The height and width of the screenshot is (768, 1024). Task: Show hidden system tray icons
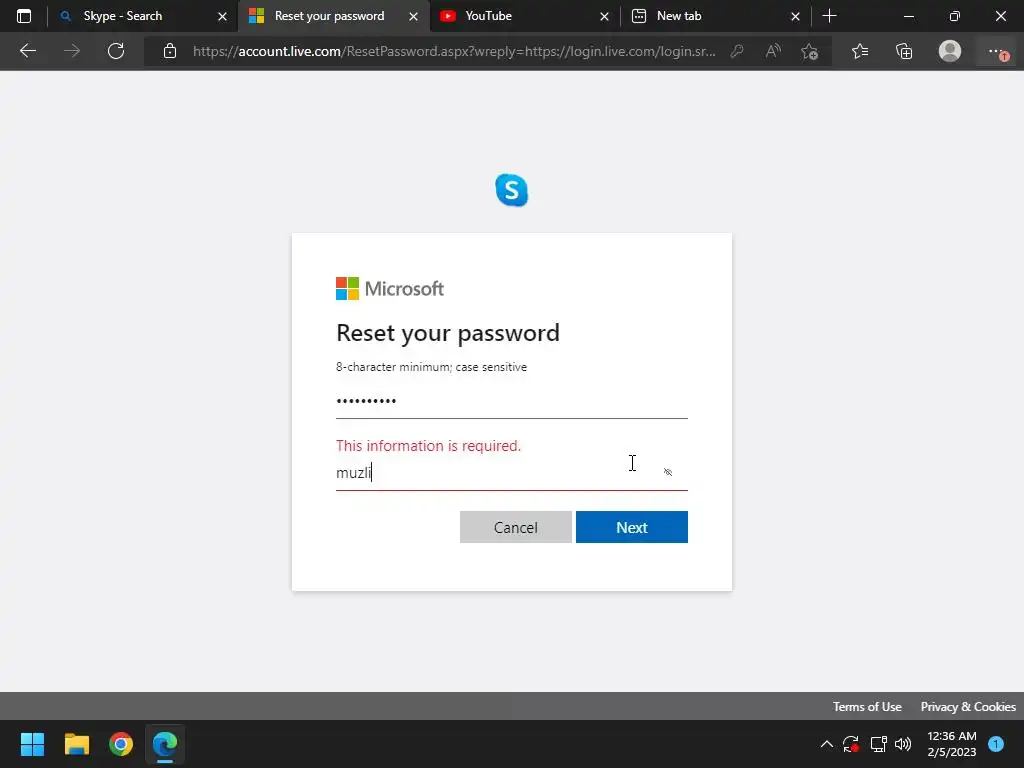826,744
